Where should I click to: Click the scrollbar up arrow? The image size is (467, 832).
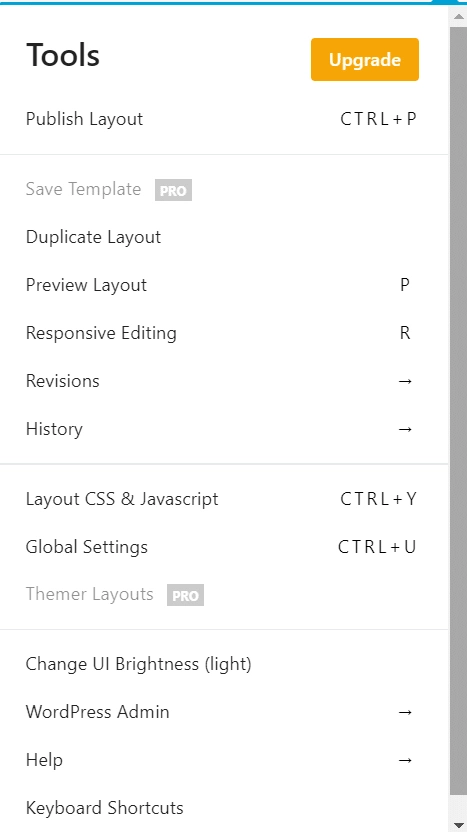(458, 16)
